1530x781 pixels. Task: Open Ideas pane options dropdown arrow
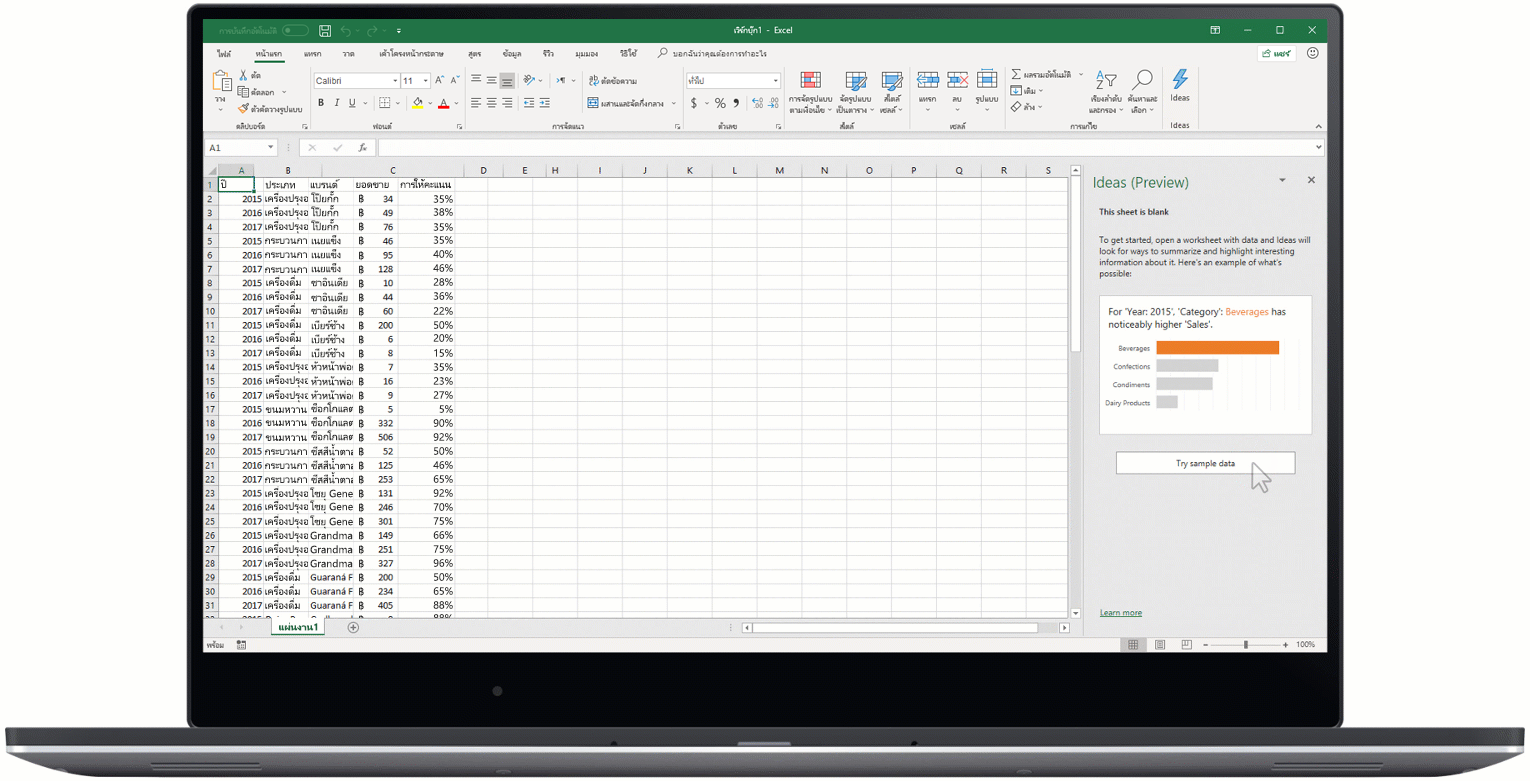click(1283, 180)
